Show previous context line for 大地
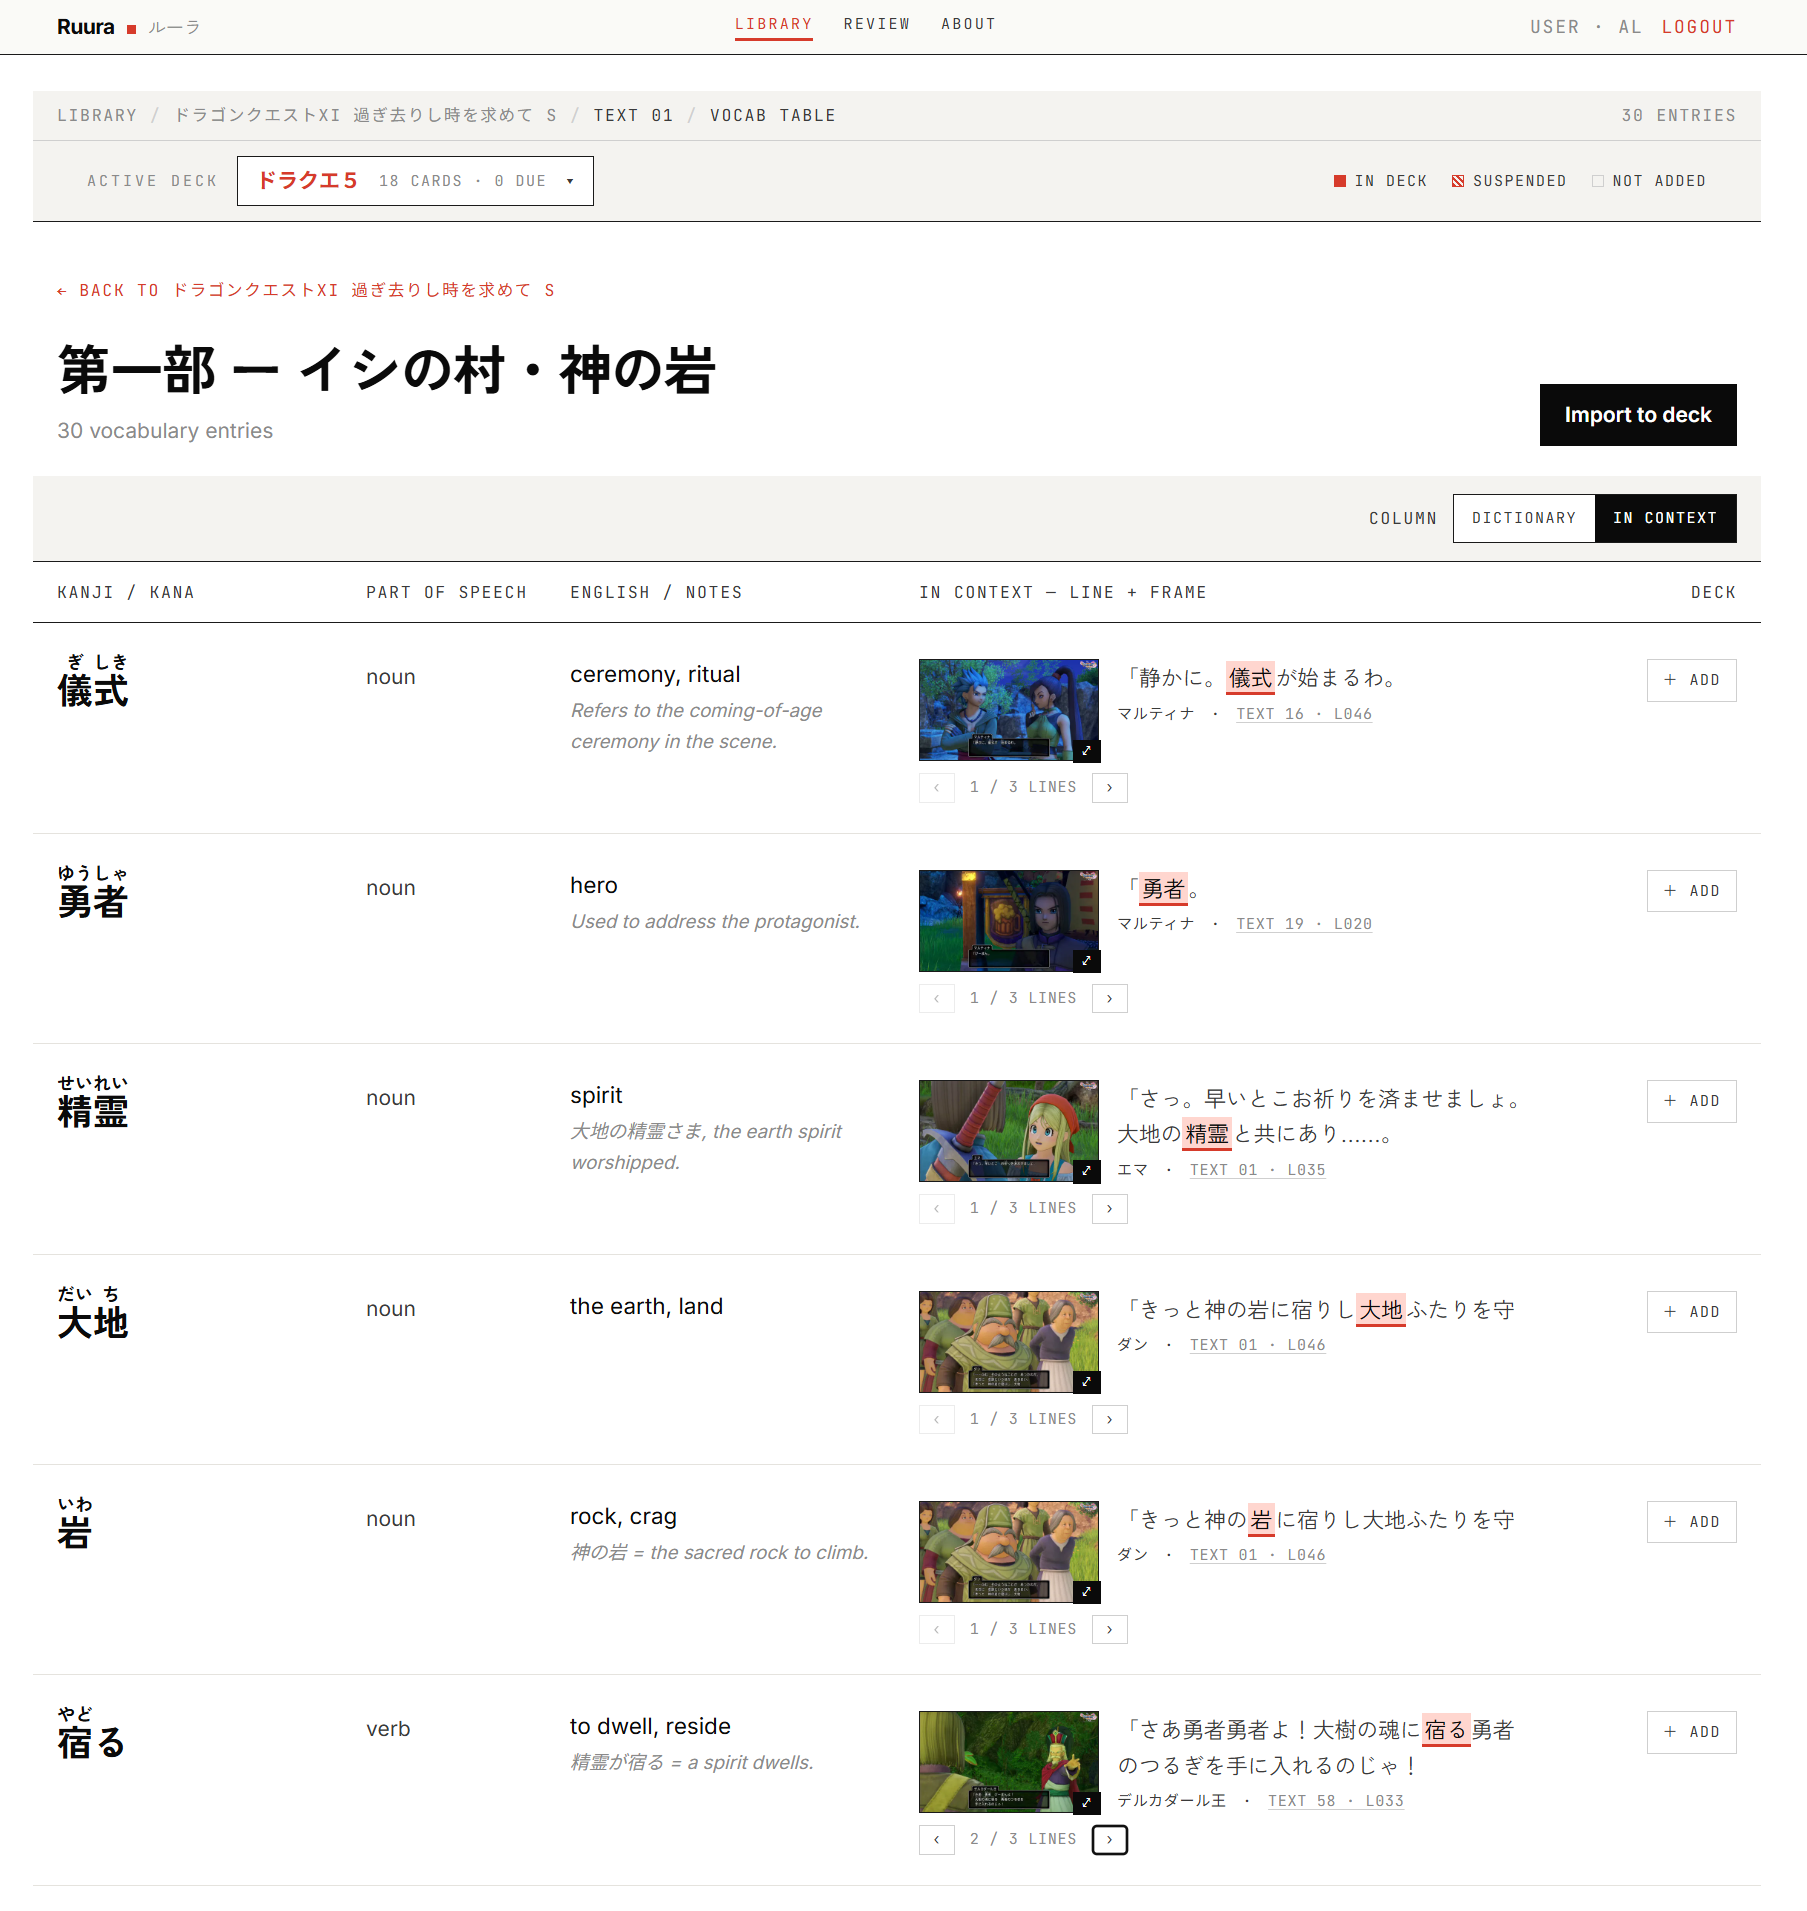The image size is (1807, 1911). tap(937, 1420)
